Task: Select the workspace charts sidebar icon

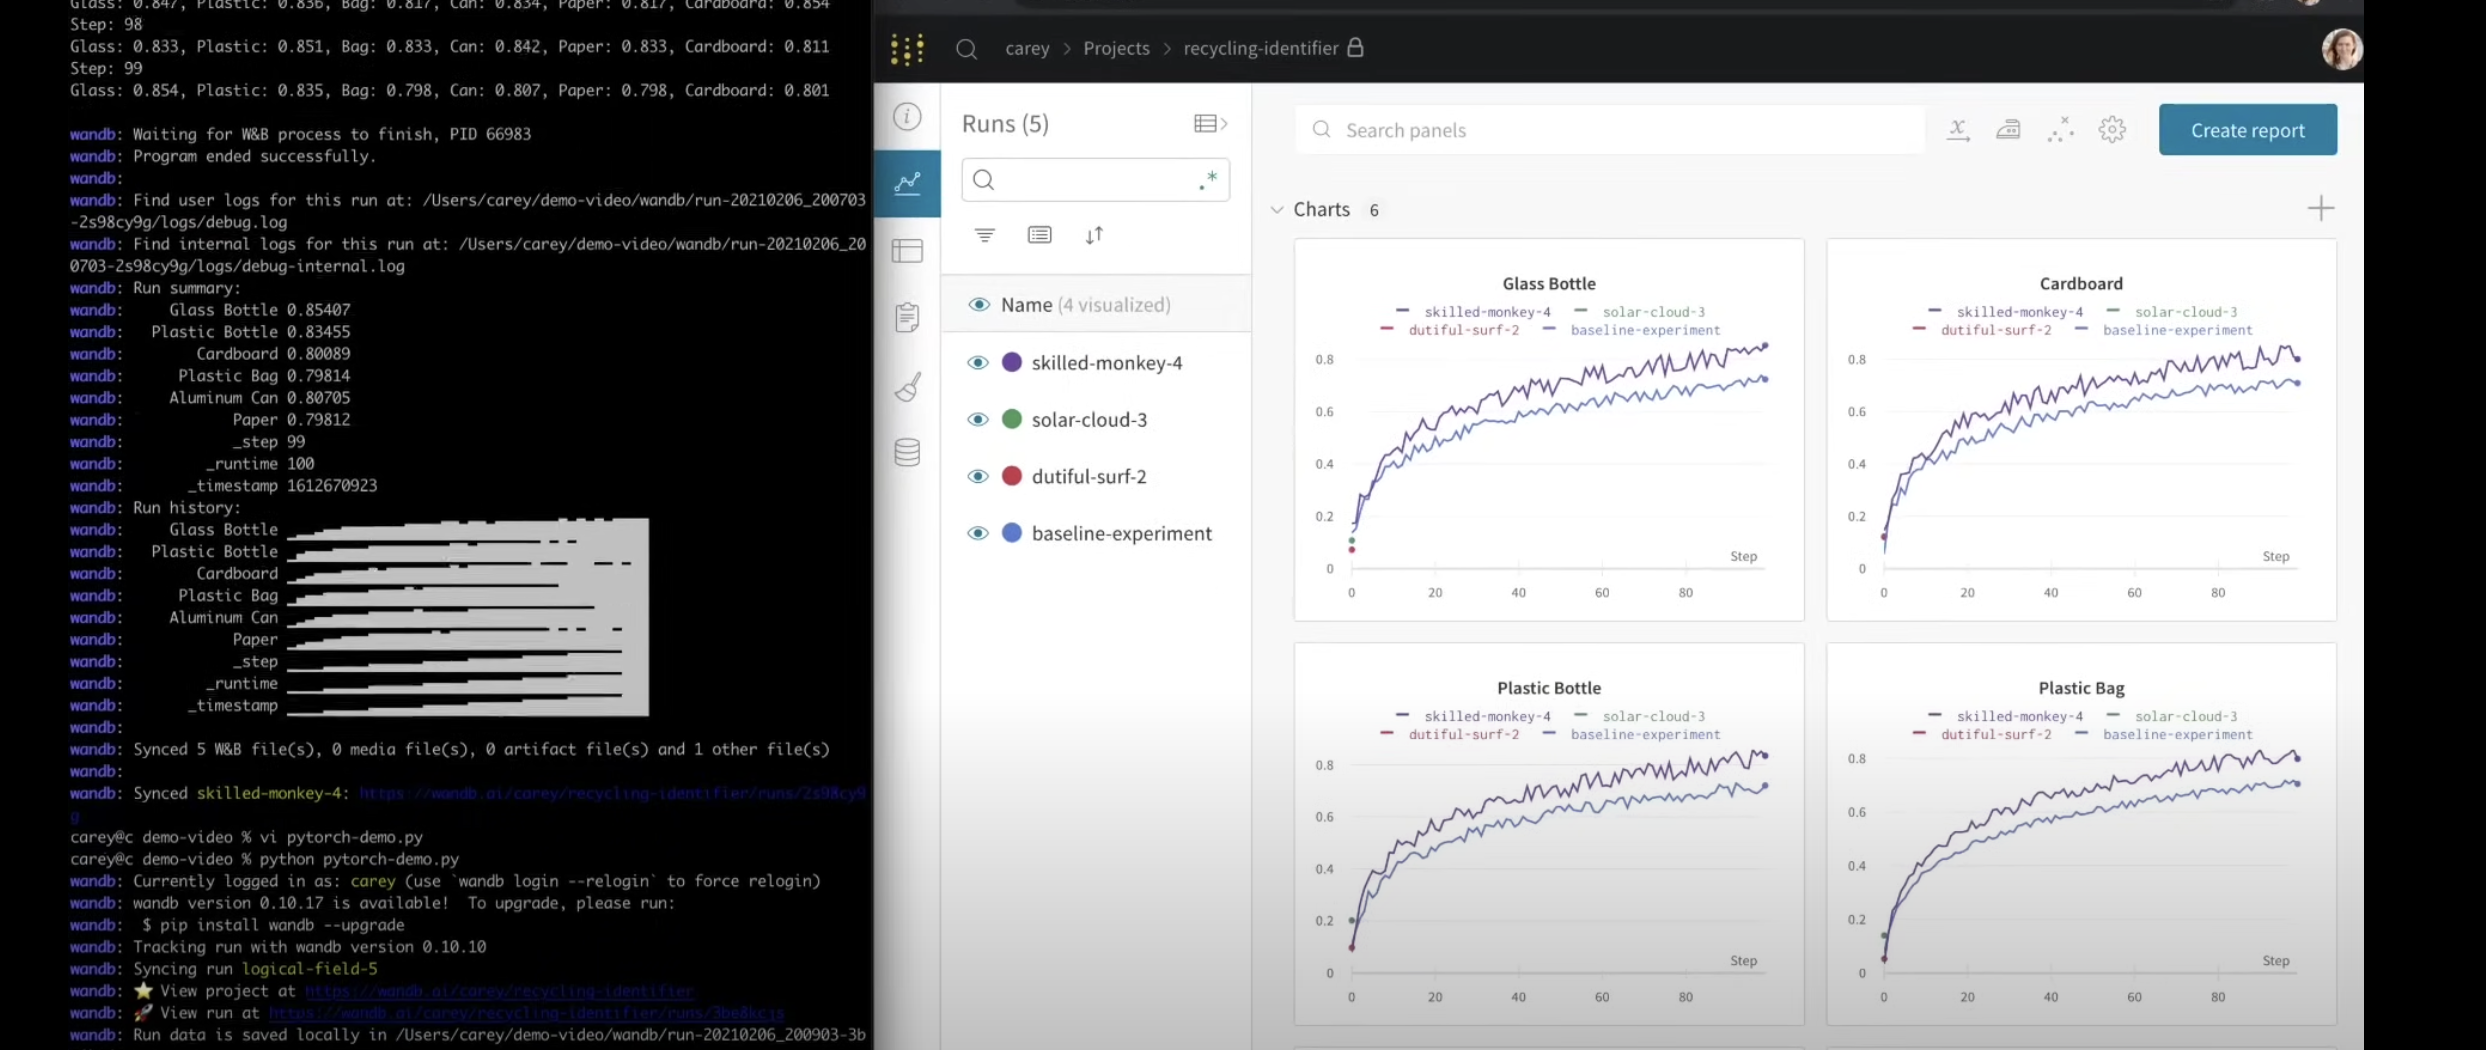Action: [x=907, y=183]
